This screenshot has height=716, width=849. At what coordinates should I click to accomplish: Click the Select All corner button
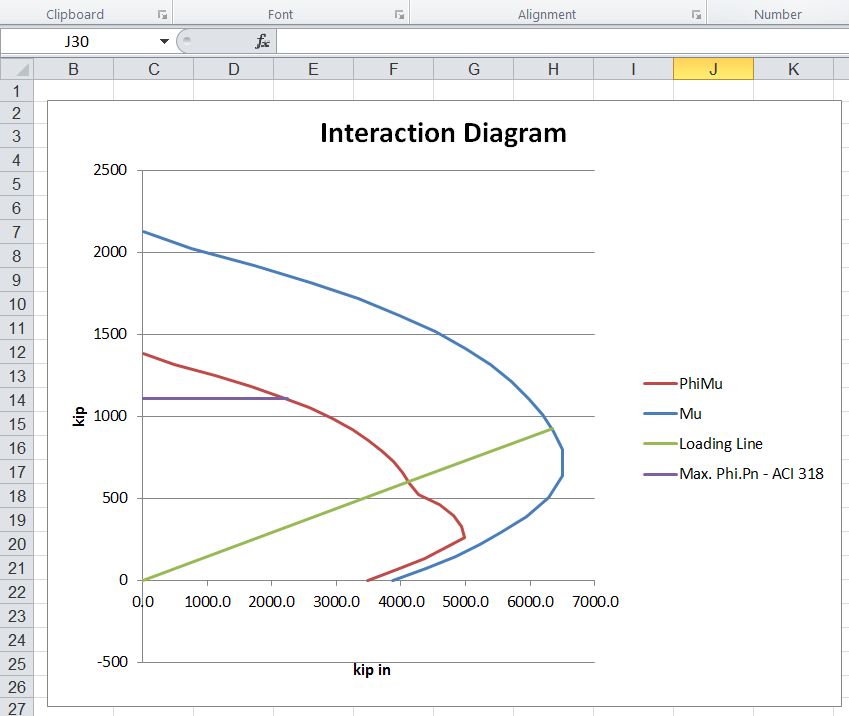(x=17, y=69)
